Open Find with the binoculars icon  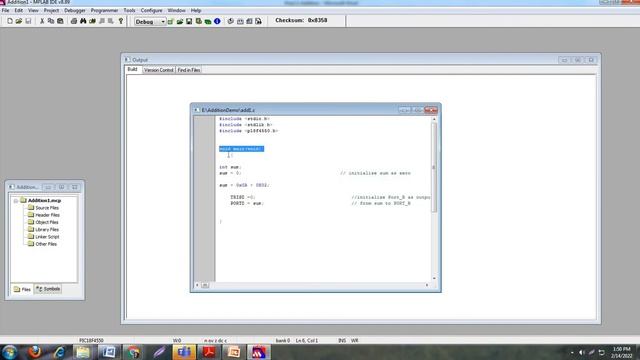pos(83,21)
